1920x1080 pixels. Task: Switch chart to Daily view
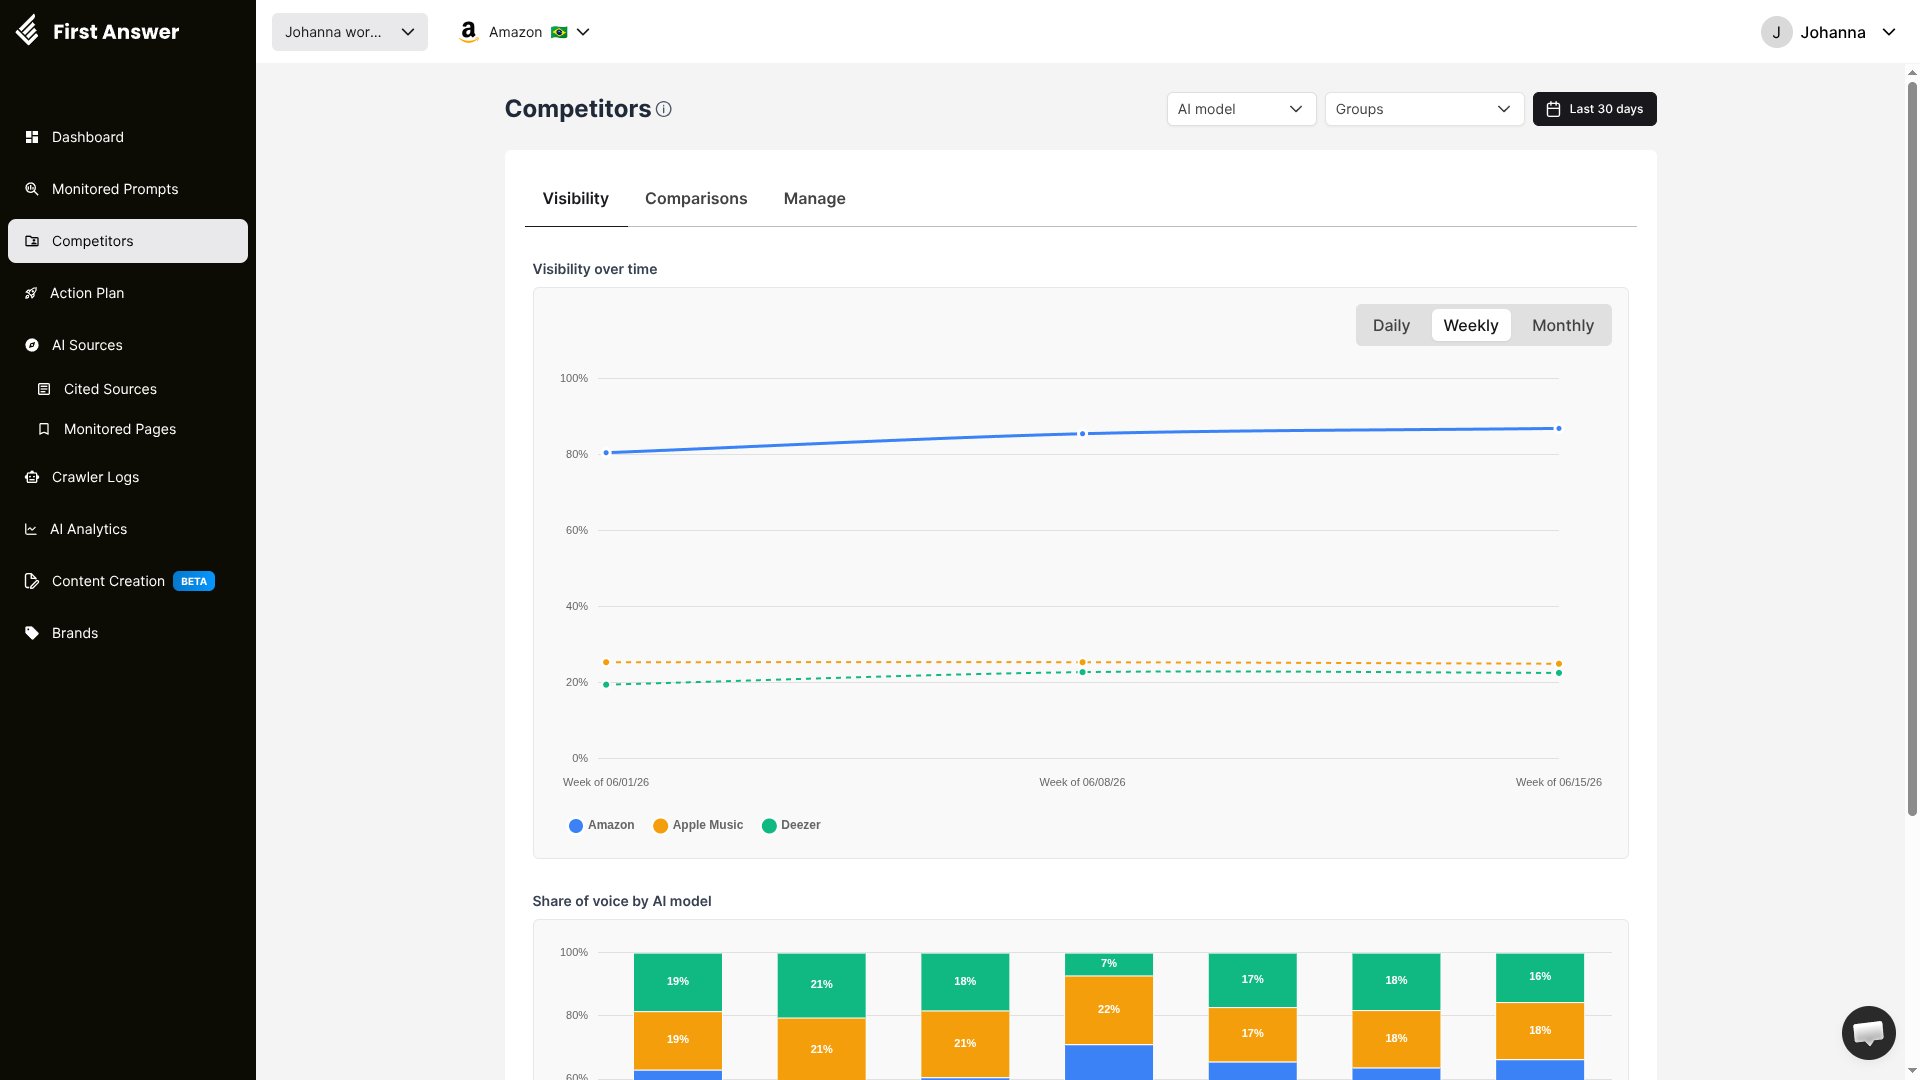1391,325
